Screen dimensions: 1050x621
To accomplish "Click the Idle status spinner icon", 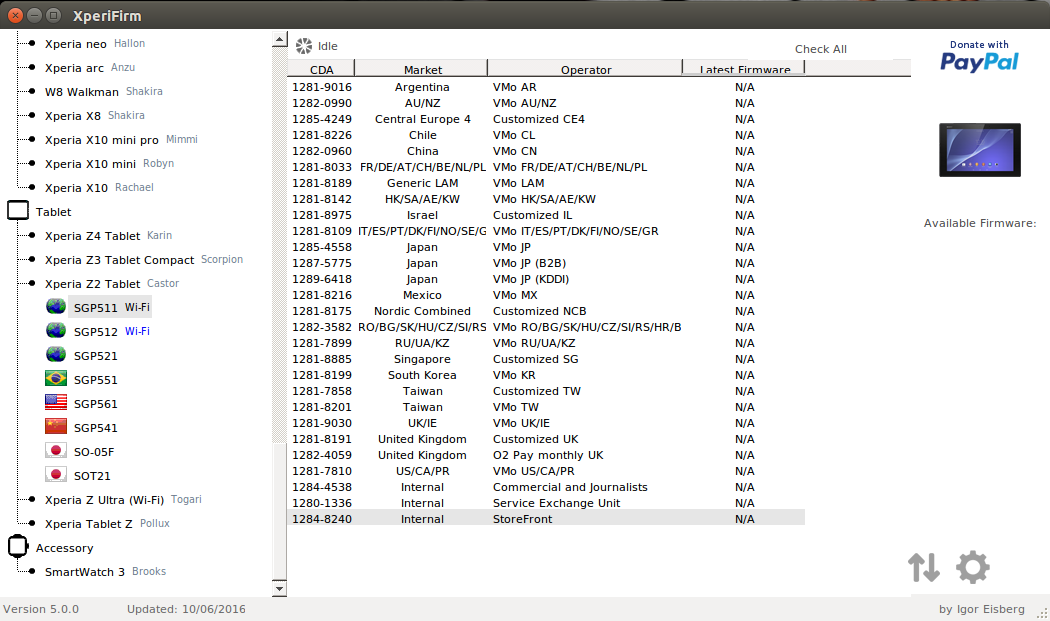I will point(304,46).
